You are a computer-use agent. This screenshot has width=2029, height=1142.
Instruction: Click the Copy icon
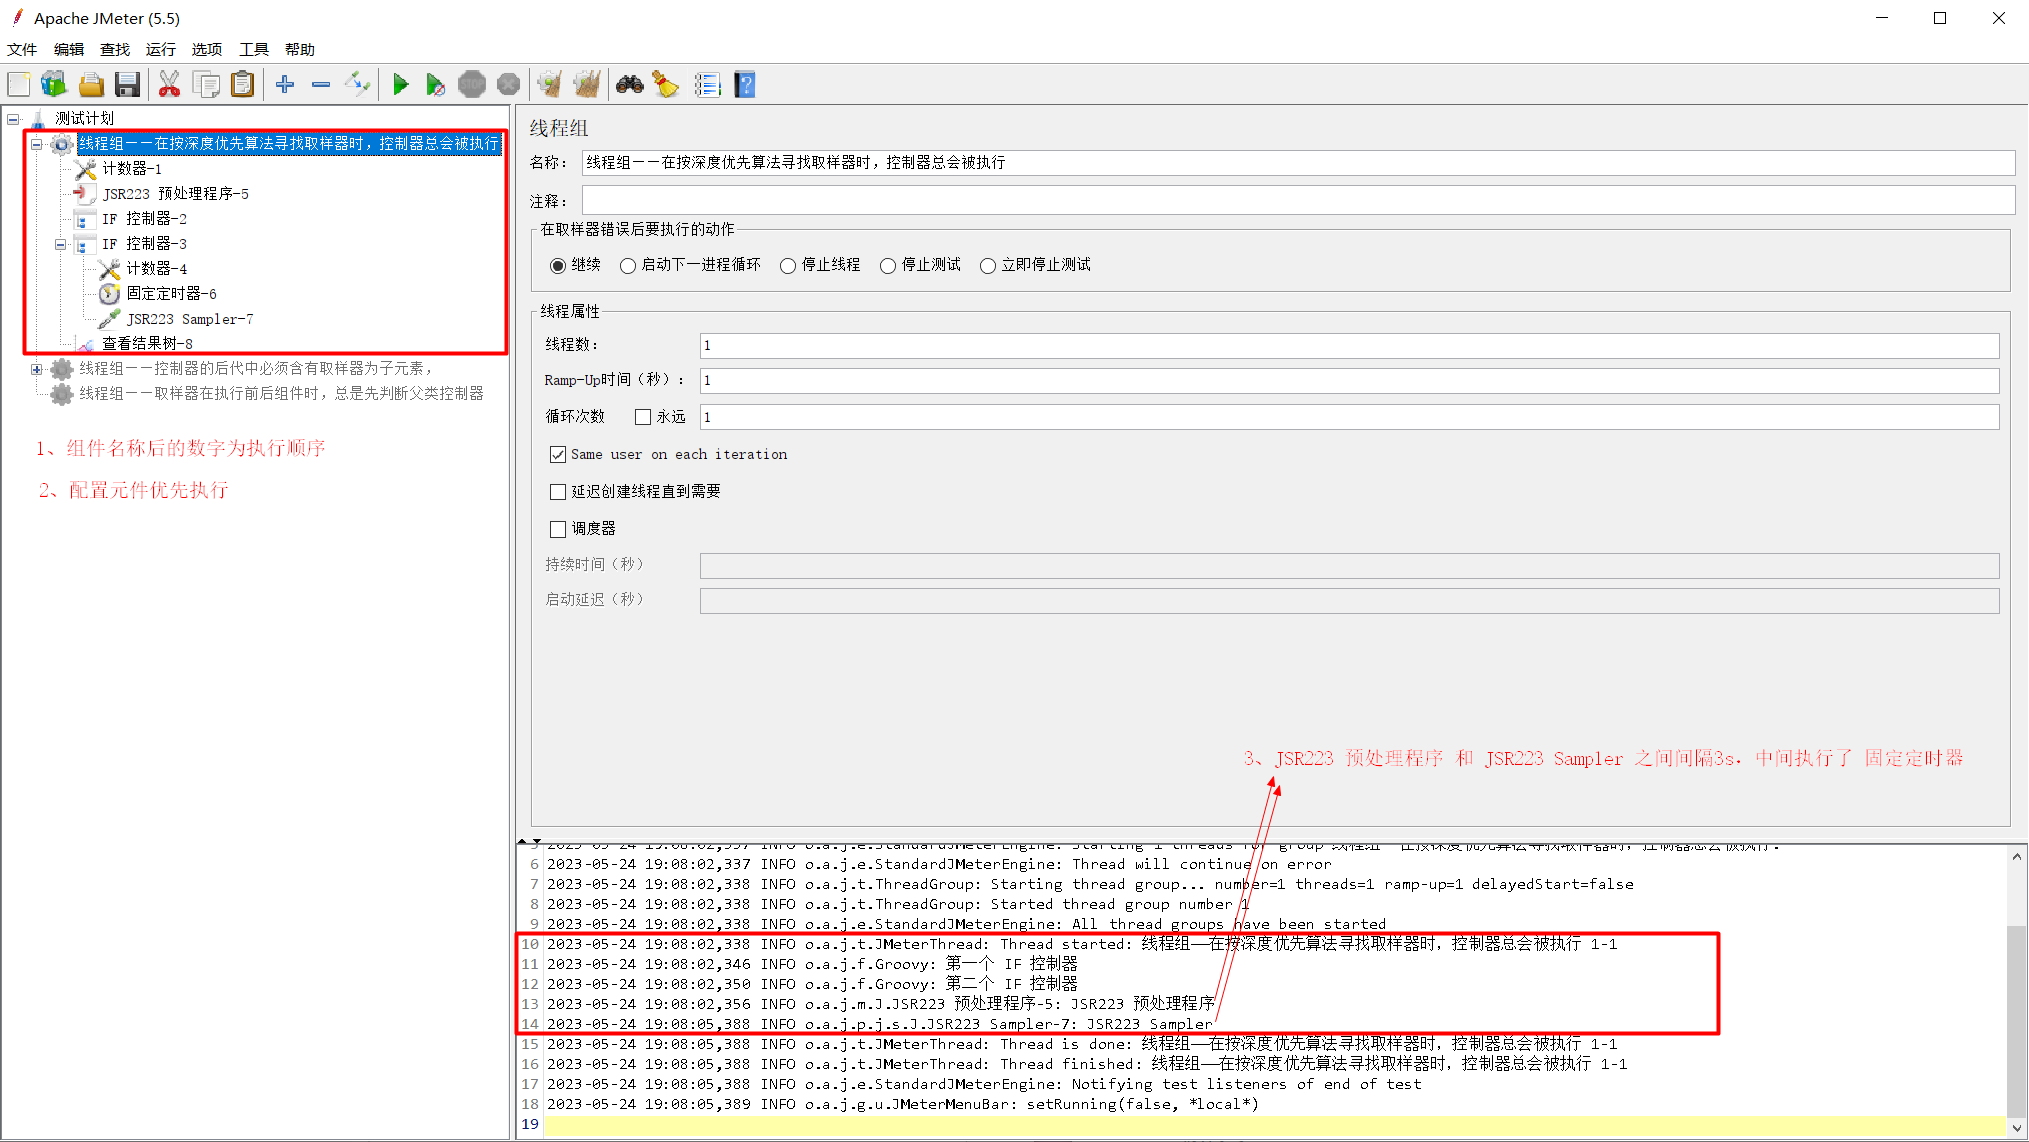(206, 85)
